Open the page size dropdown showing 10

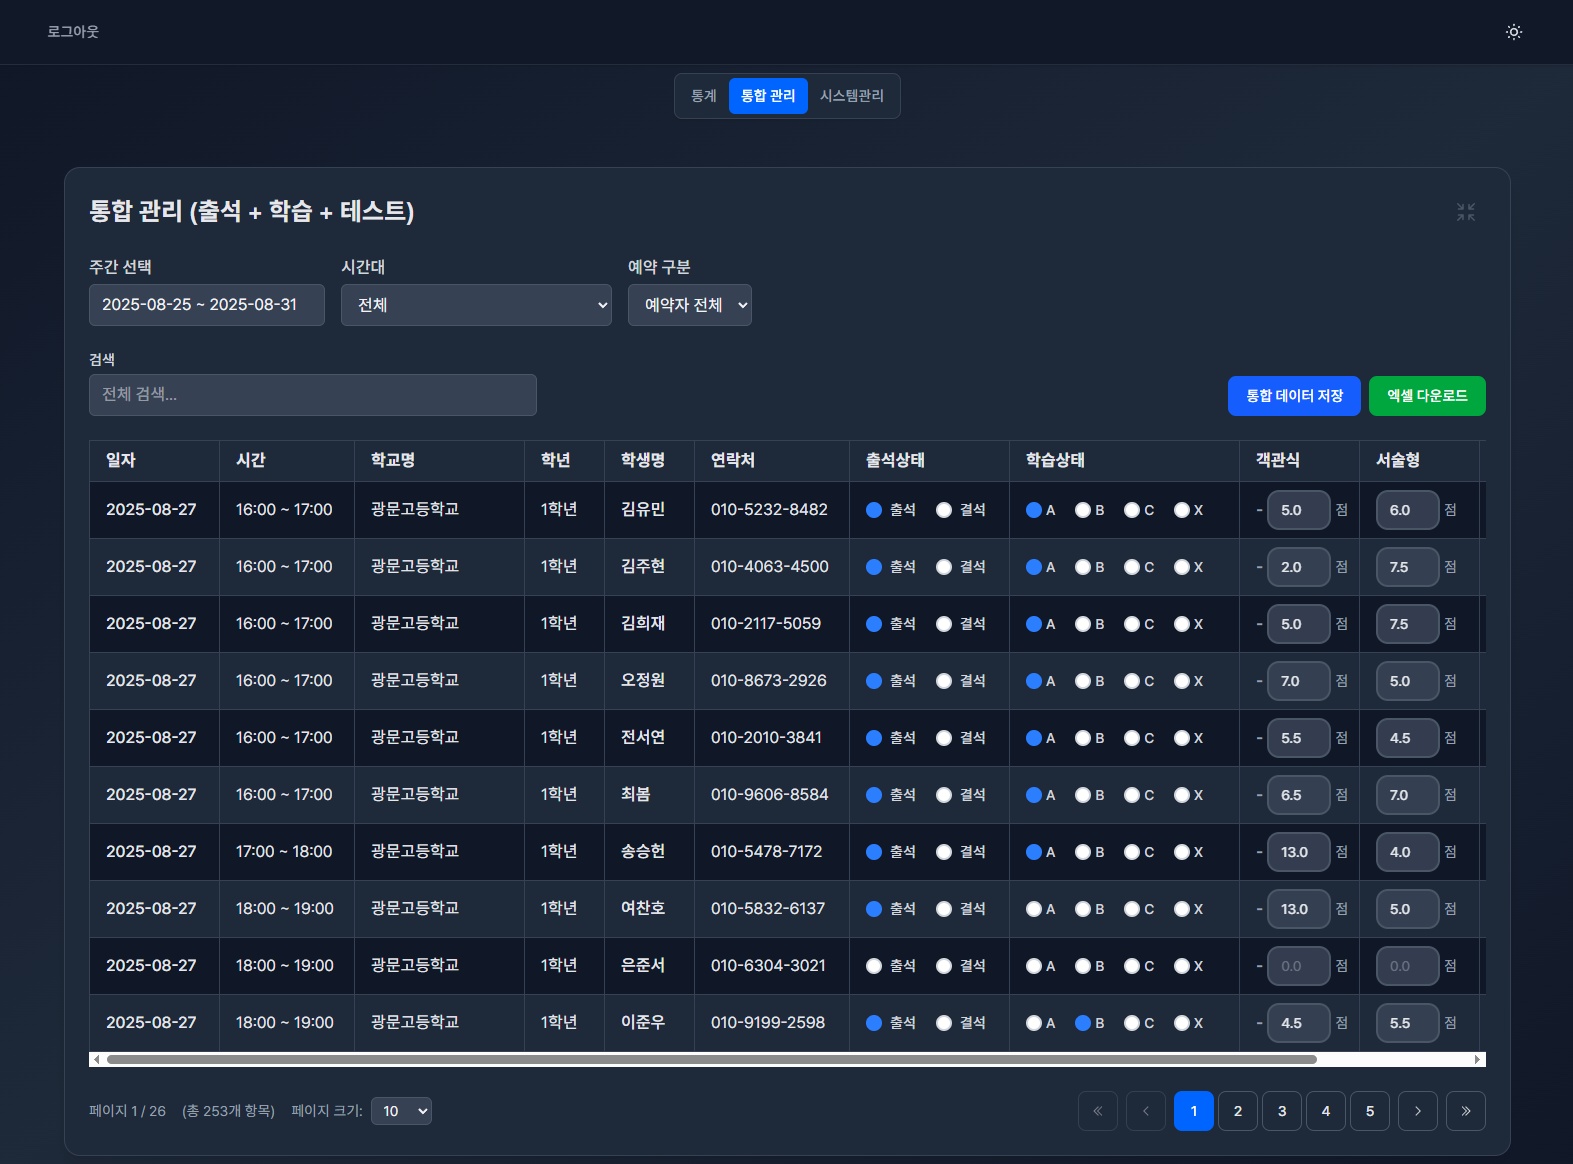click(x=401, y=1111)
